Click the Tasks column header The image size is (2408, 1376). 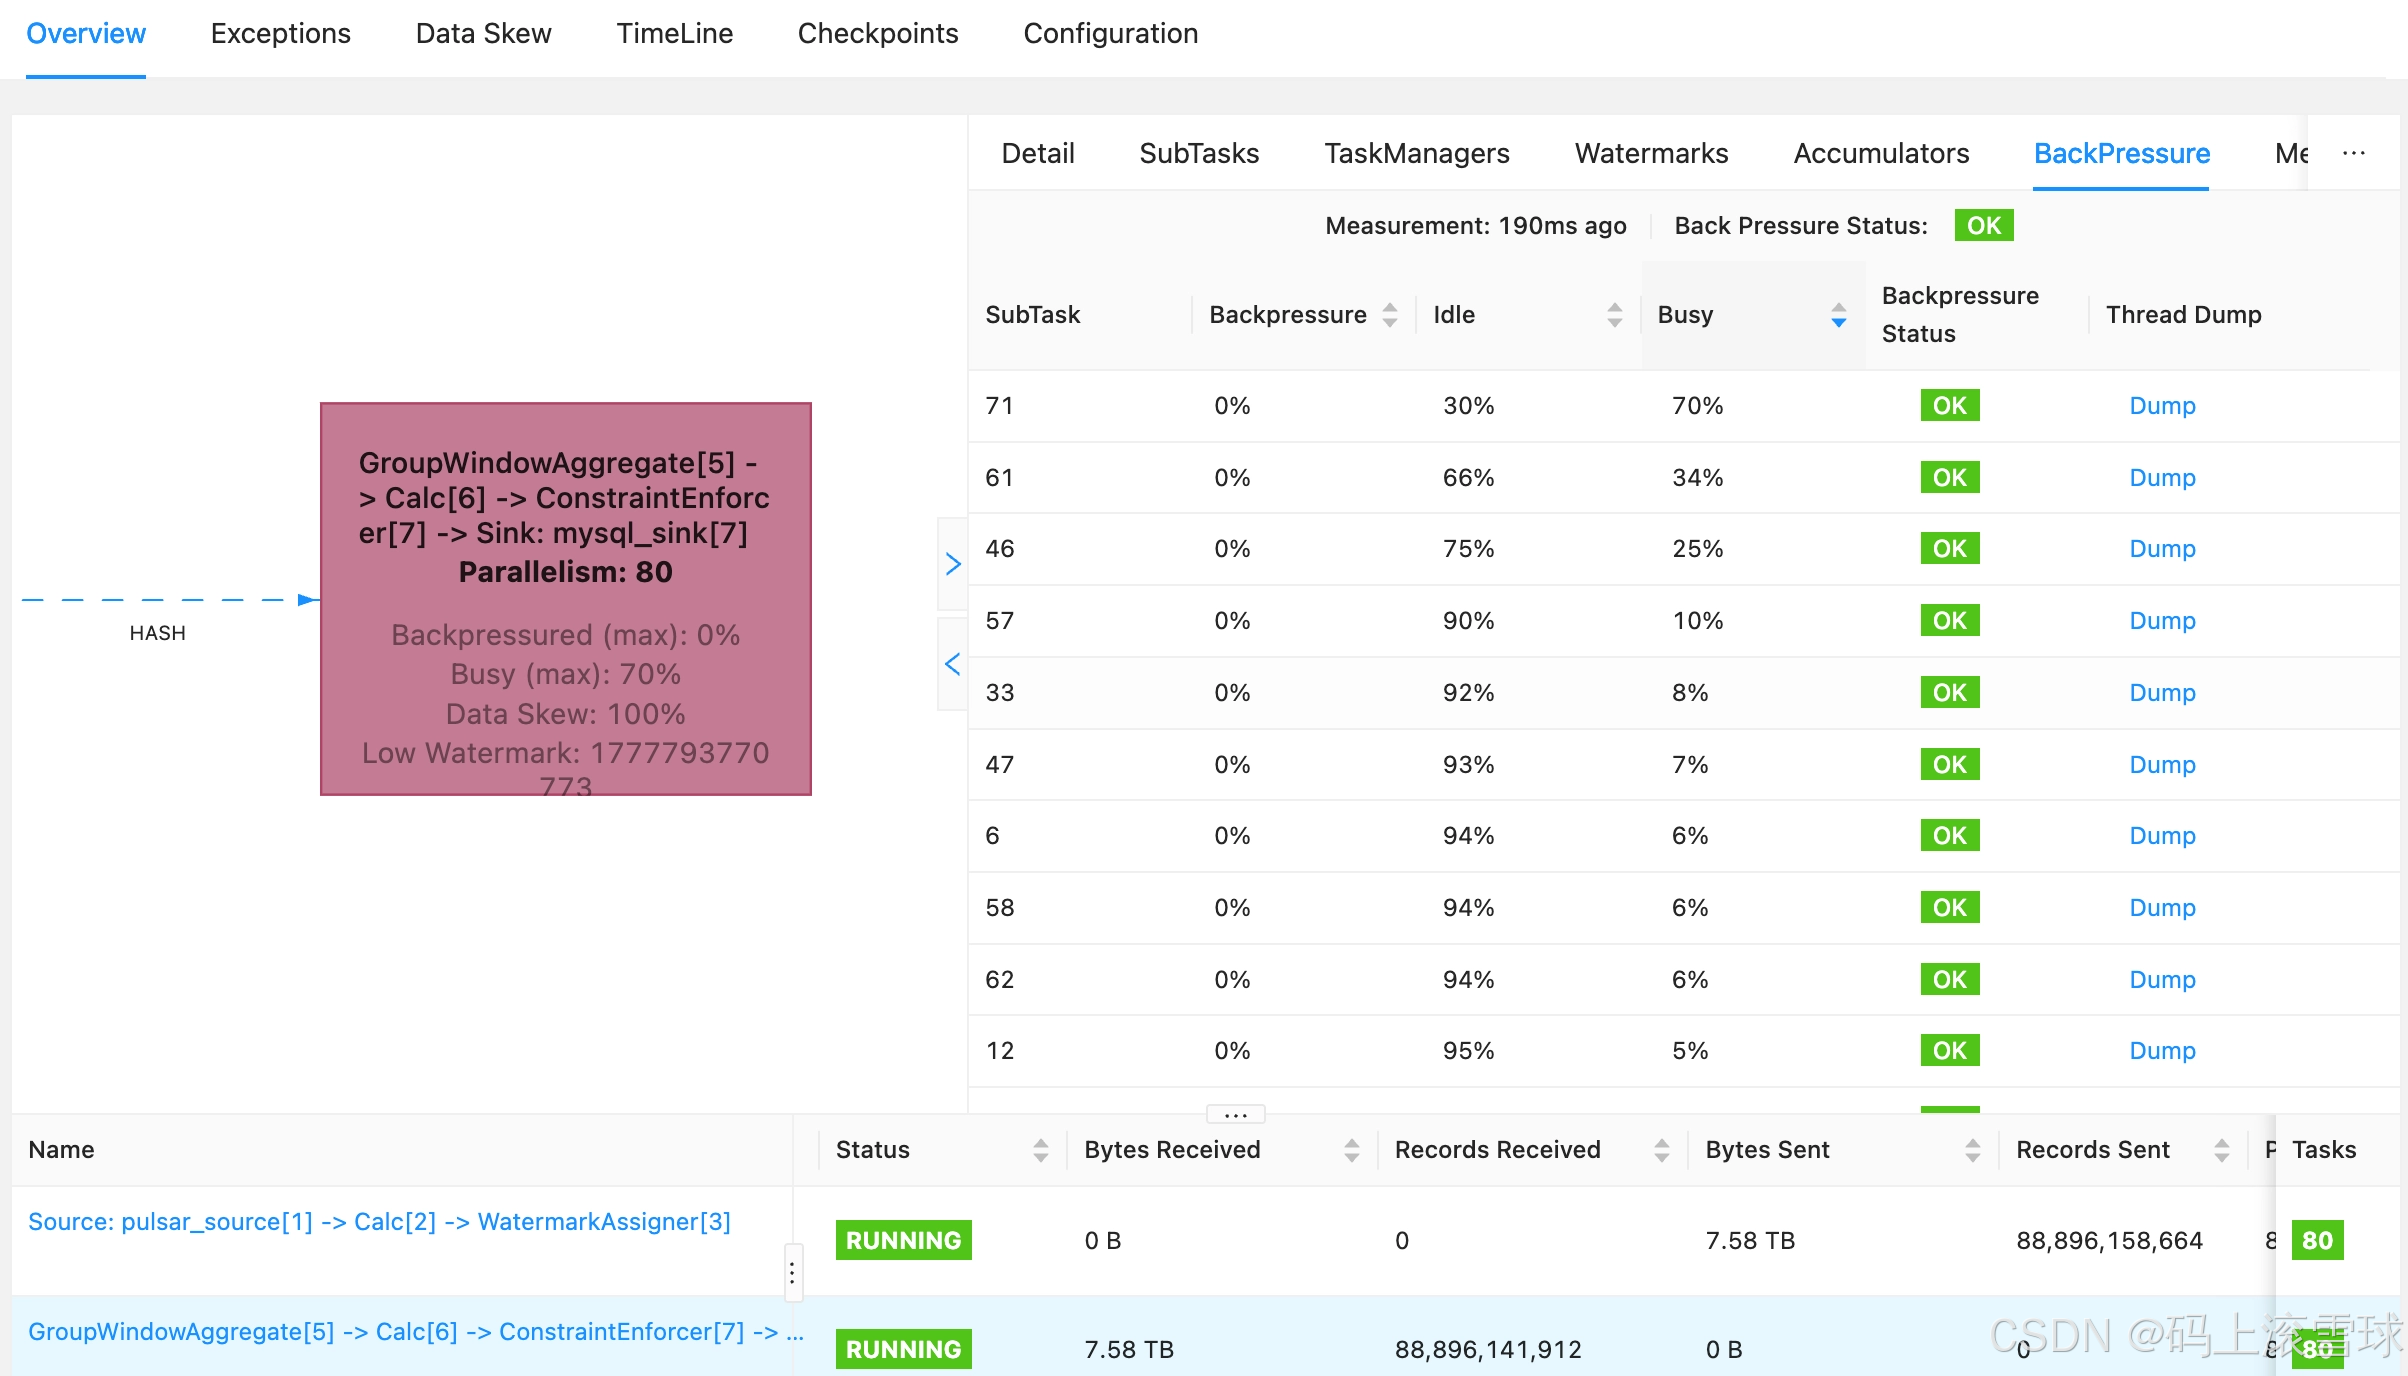coord(2325,1150)
